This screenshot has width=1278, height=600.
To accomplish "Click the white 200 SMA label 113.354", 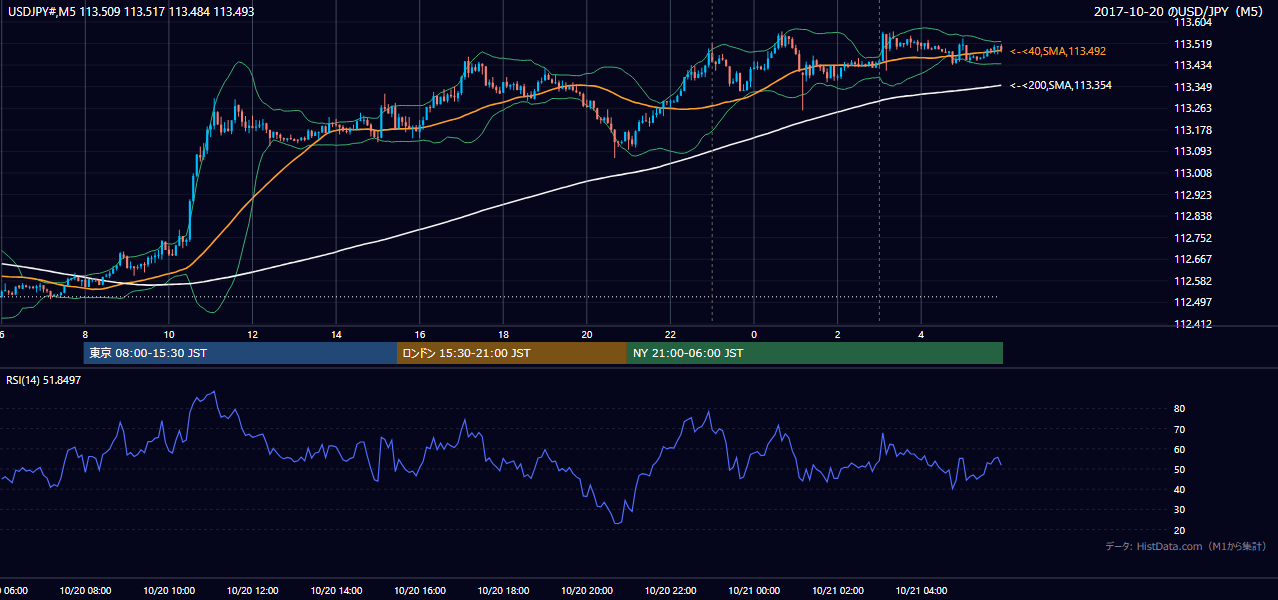I will (1061, 86).
